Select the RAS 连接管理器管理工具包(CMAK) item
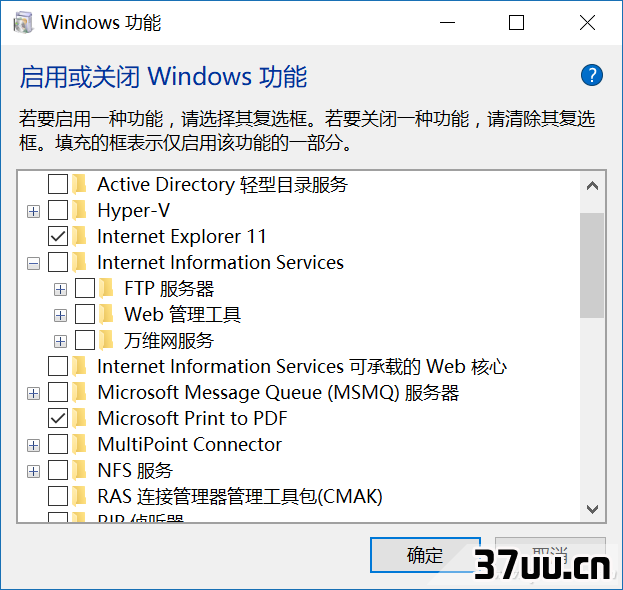 240,496
